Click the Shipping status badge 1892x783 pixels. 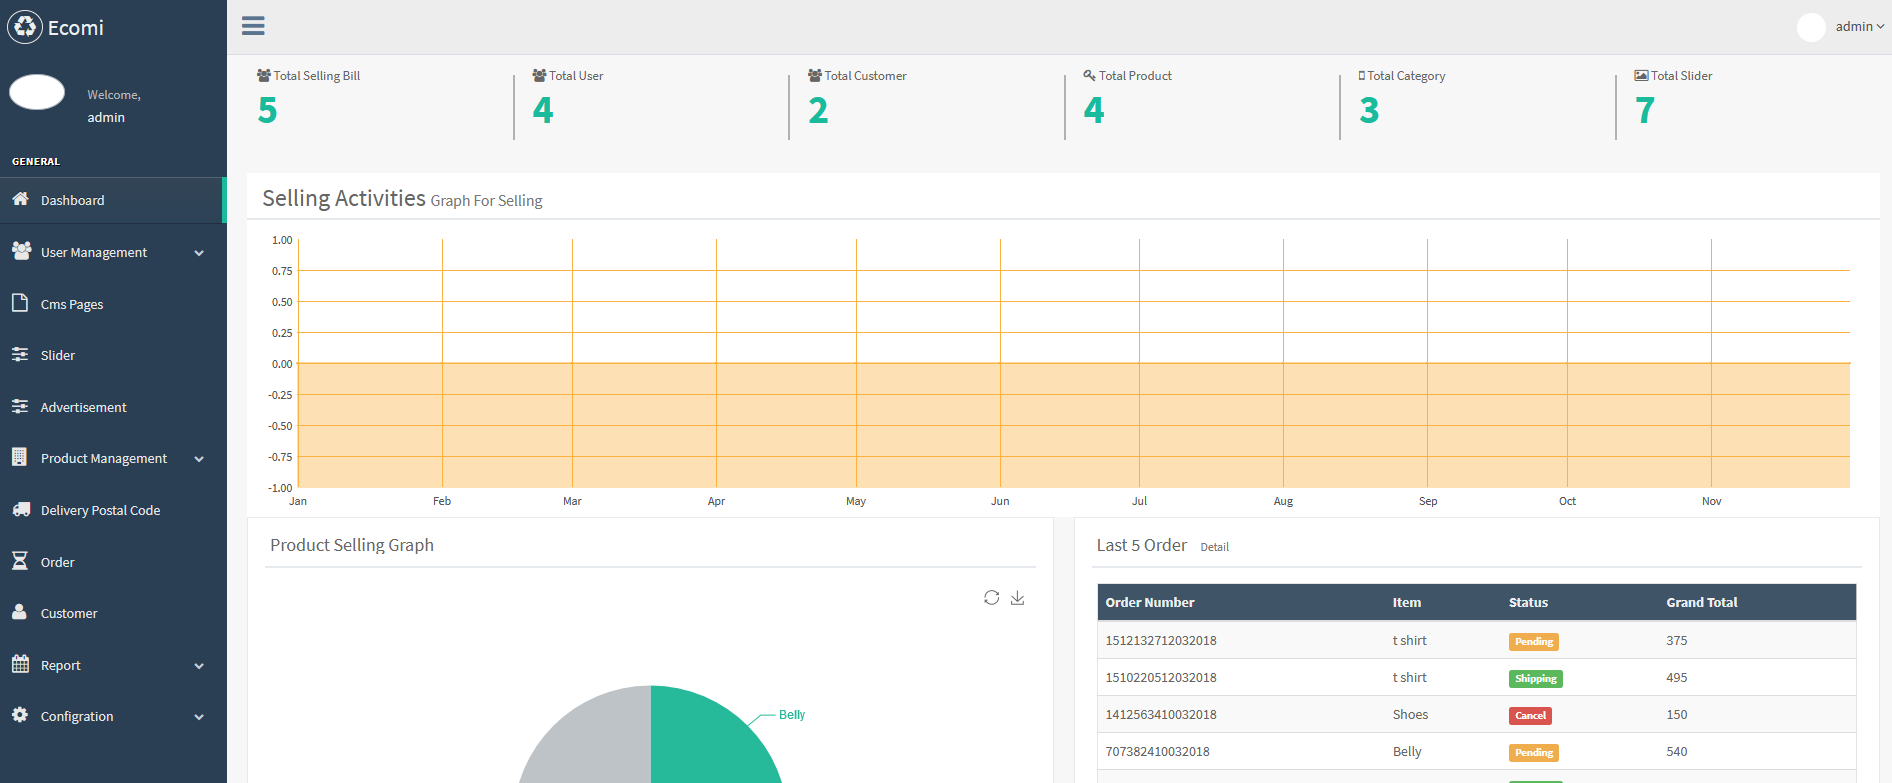click(x=1536, y=679)
